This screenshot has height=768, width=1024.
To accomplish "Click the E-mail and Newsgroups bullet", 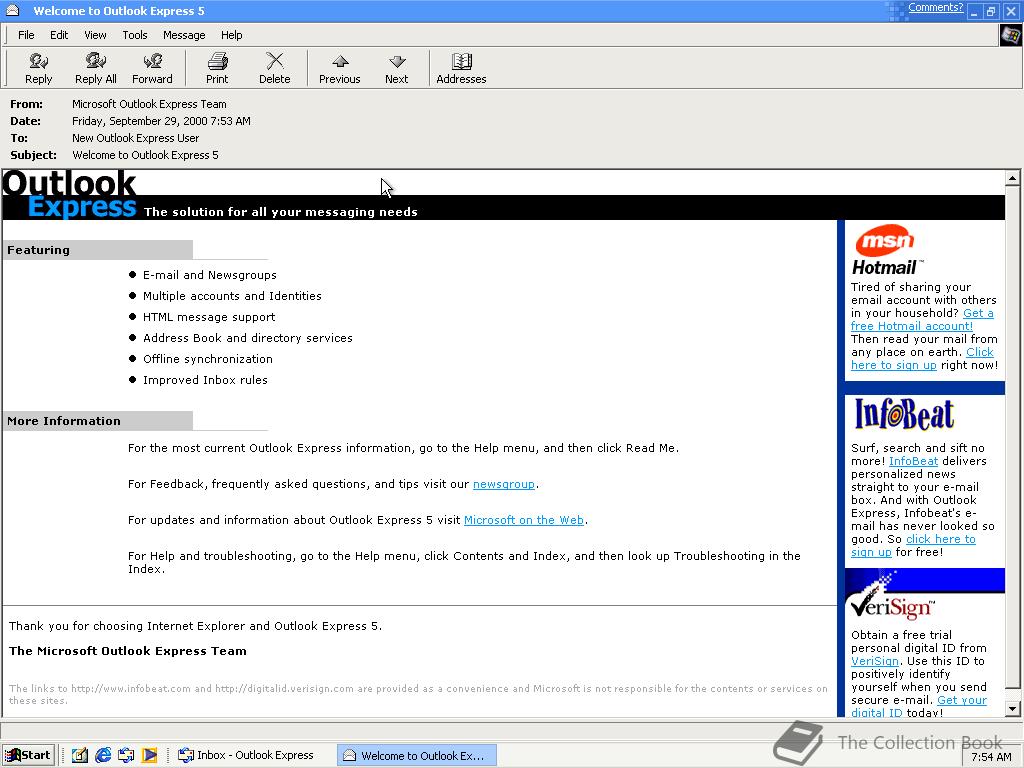I will tap(210, 275).
